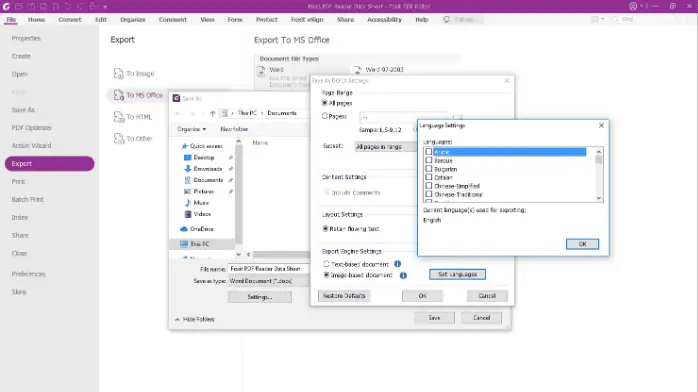Collapse folders with Hide Folders
The width and height of the screenshot is (698, 392).
(x=195, y=319)
